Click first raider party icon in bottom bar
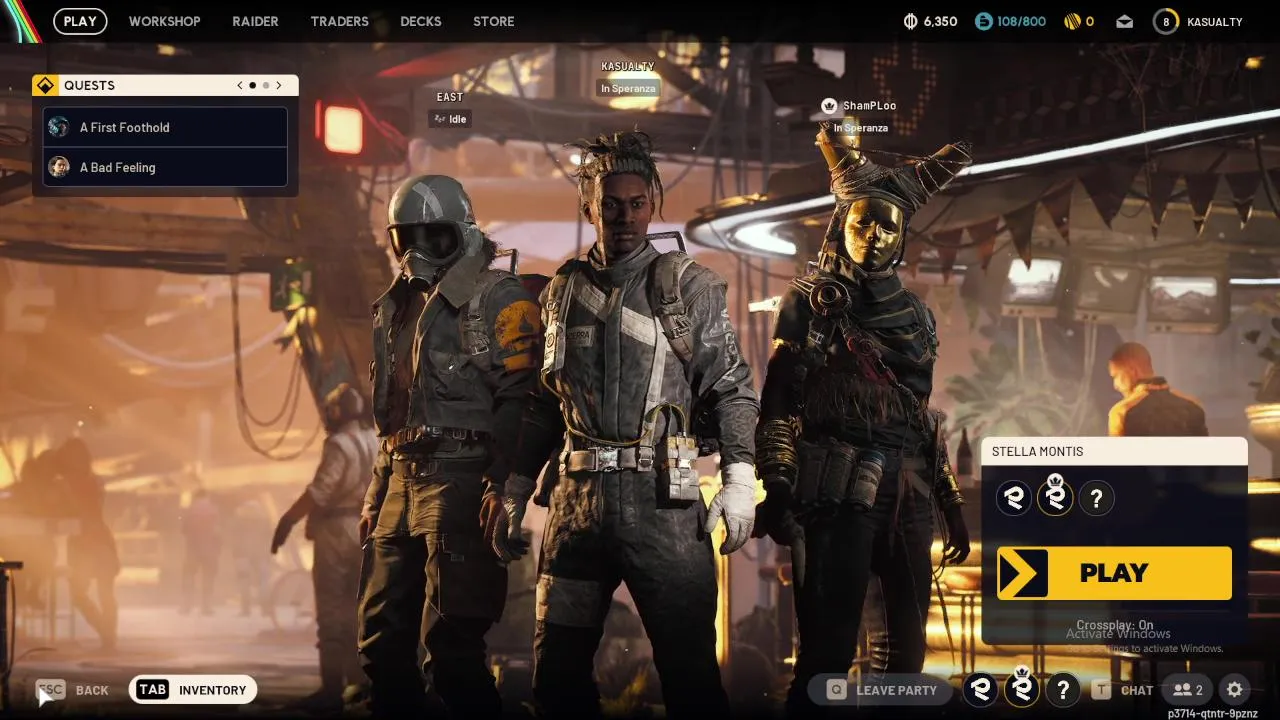This screenshot has height=720, width=1280. click(x=980, y=689)
